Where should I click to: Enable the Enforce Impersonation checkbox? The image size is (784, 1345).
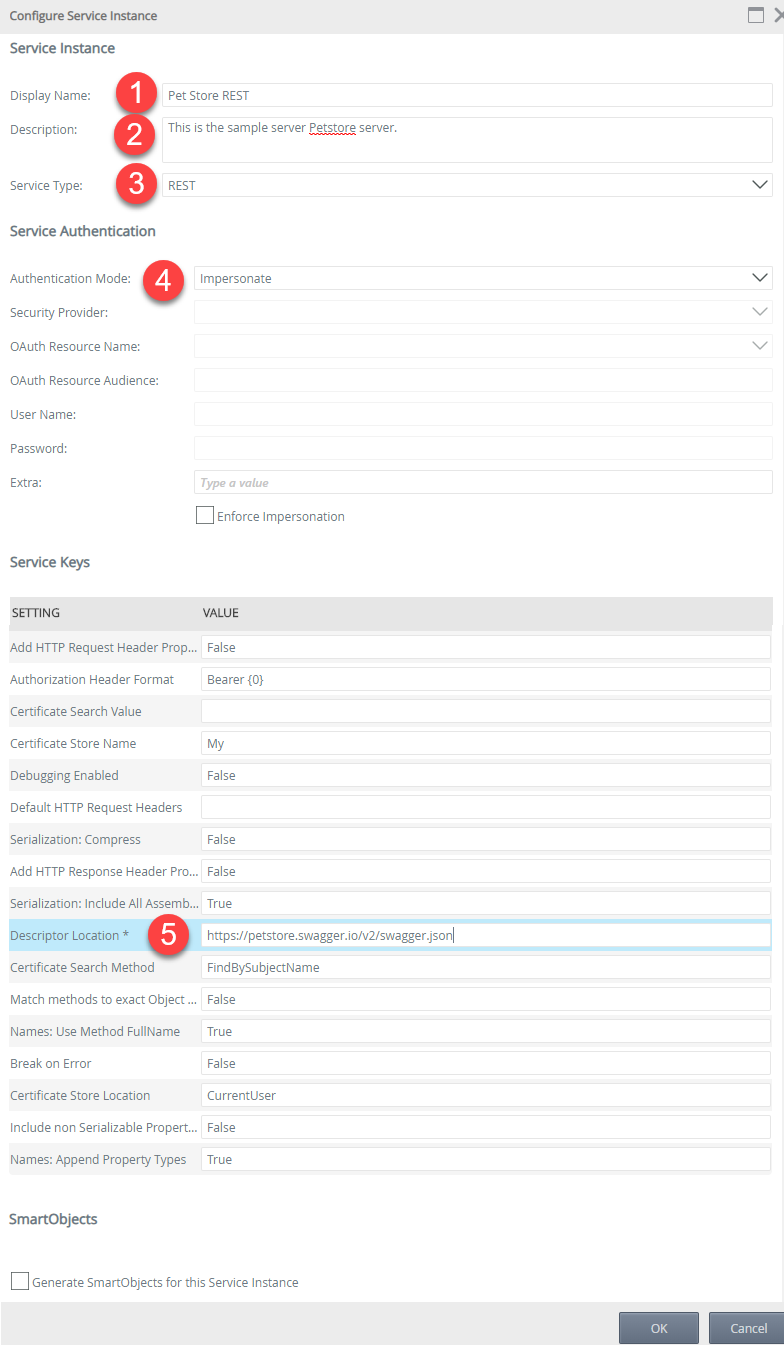coord(205,516)
